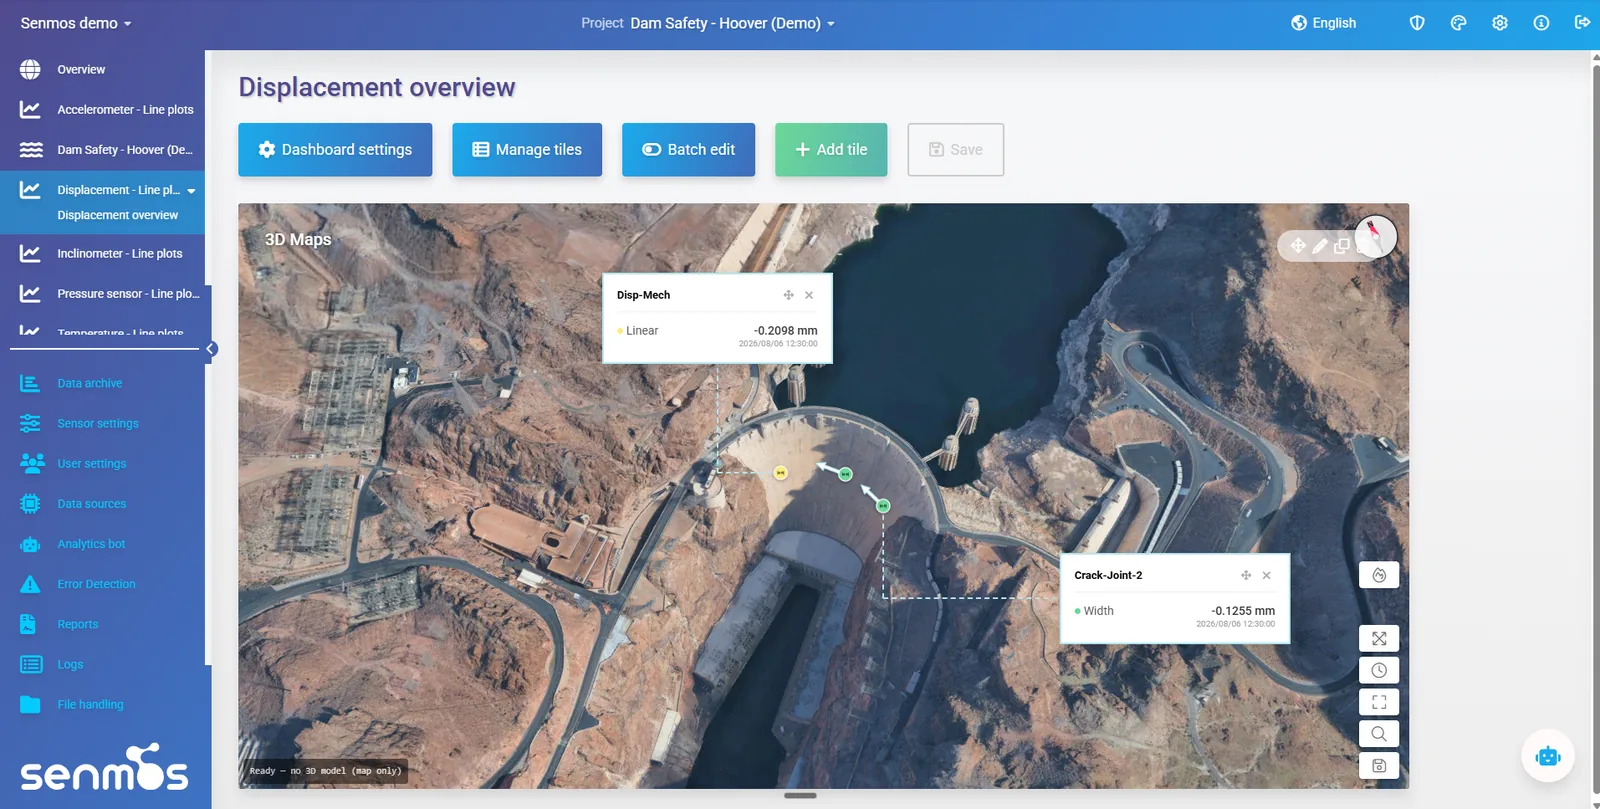Click the yellow sensor marker on dam
The height and width of the screenshot is (809, 1600).
781,472
